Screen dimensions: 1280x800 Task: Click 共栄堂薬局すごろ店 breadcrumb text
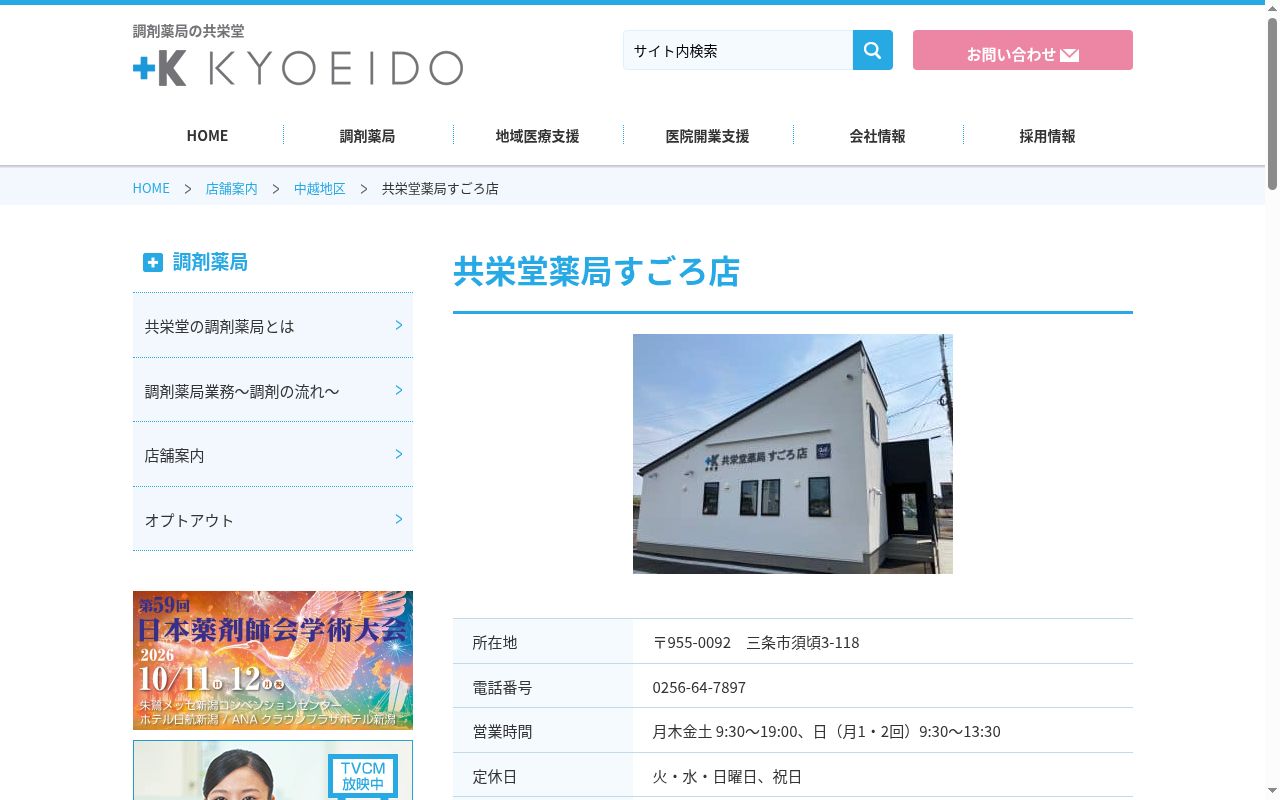pos(440,188)
